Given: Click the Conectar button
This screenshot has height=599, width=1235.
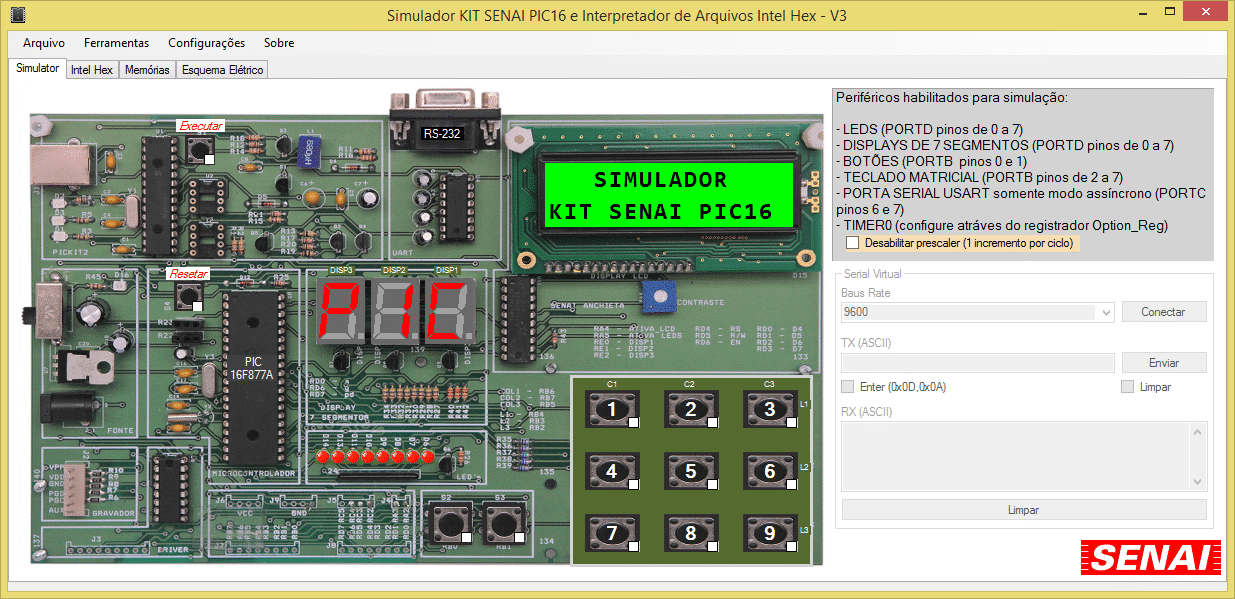Looking at the screenshot, I should pyautogui.click(x=1164, y=312).
